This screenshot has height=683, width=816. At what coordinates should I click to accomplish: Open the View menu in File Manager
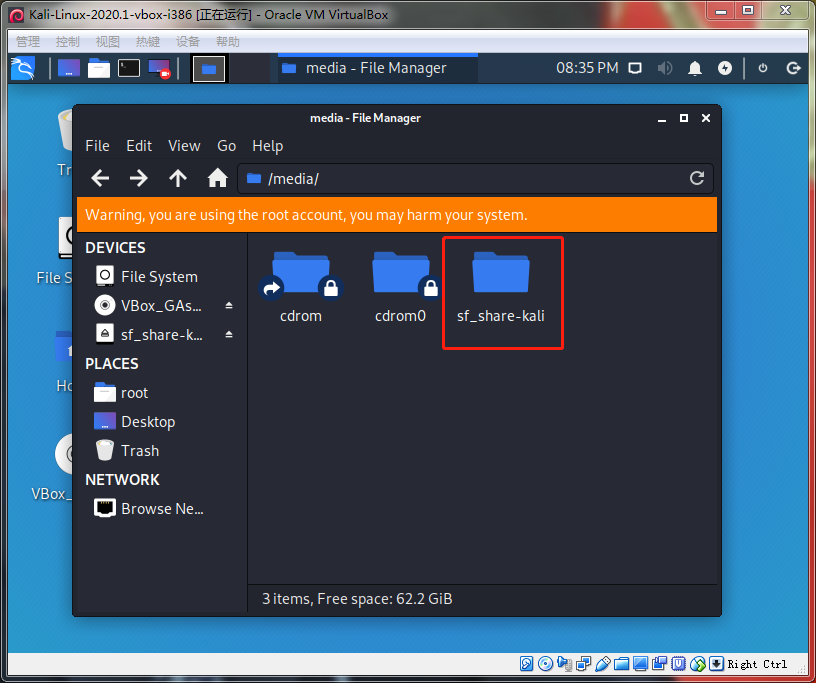(x=184, y=146)
